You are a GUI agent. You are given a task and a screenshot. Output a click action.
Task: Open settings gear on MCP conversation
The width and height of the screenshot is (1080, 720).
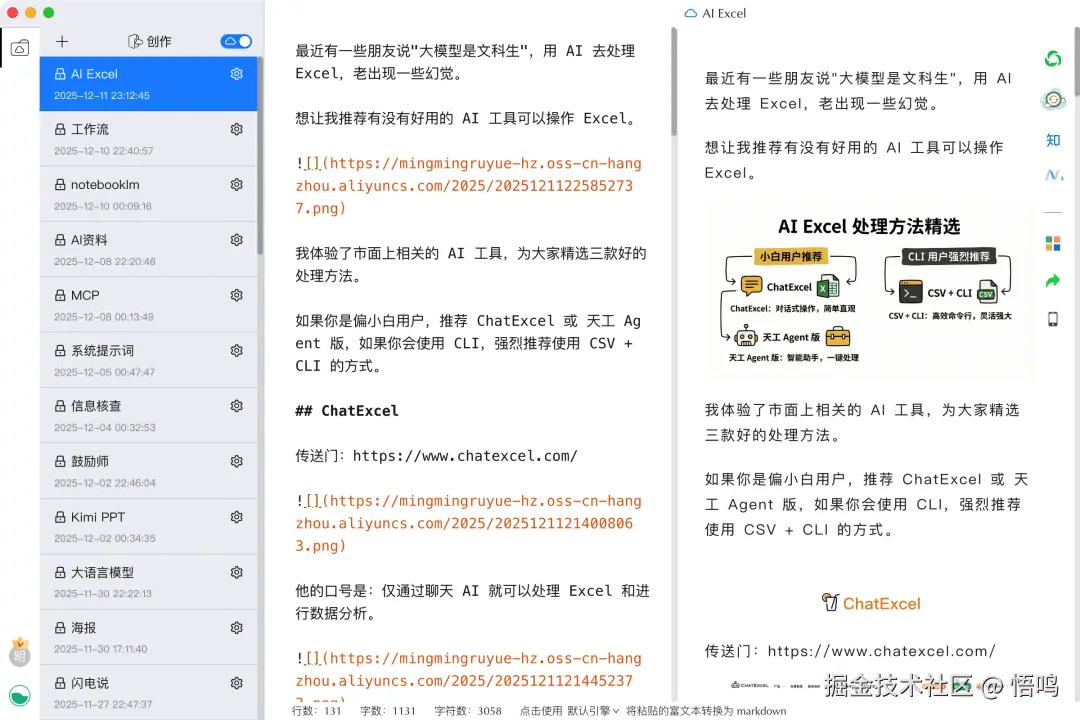click(236, 295)
